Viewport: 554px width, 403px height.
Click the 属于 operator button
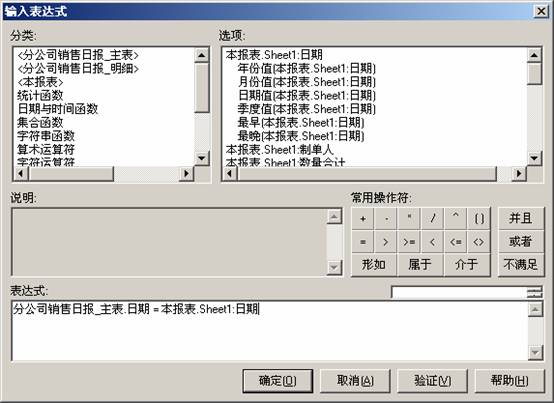pos(420,264)
